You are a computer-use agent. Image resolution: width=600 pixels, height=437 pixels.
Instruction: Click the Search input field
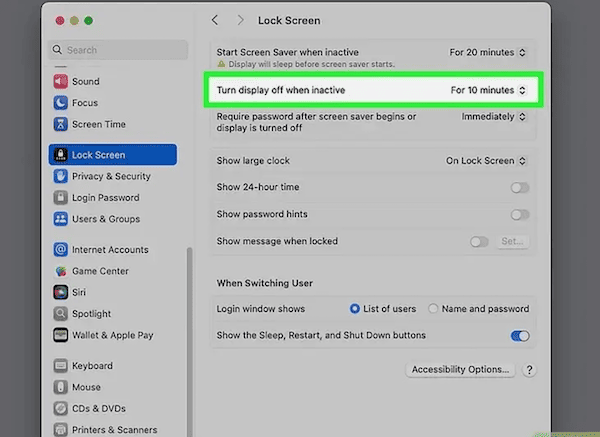(118, 50)
